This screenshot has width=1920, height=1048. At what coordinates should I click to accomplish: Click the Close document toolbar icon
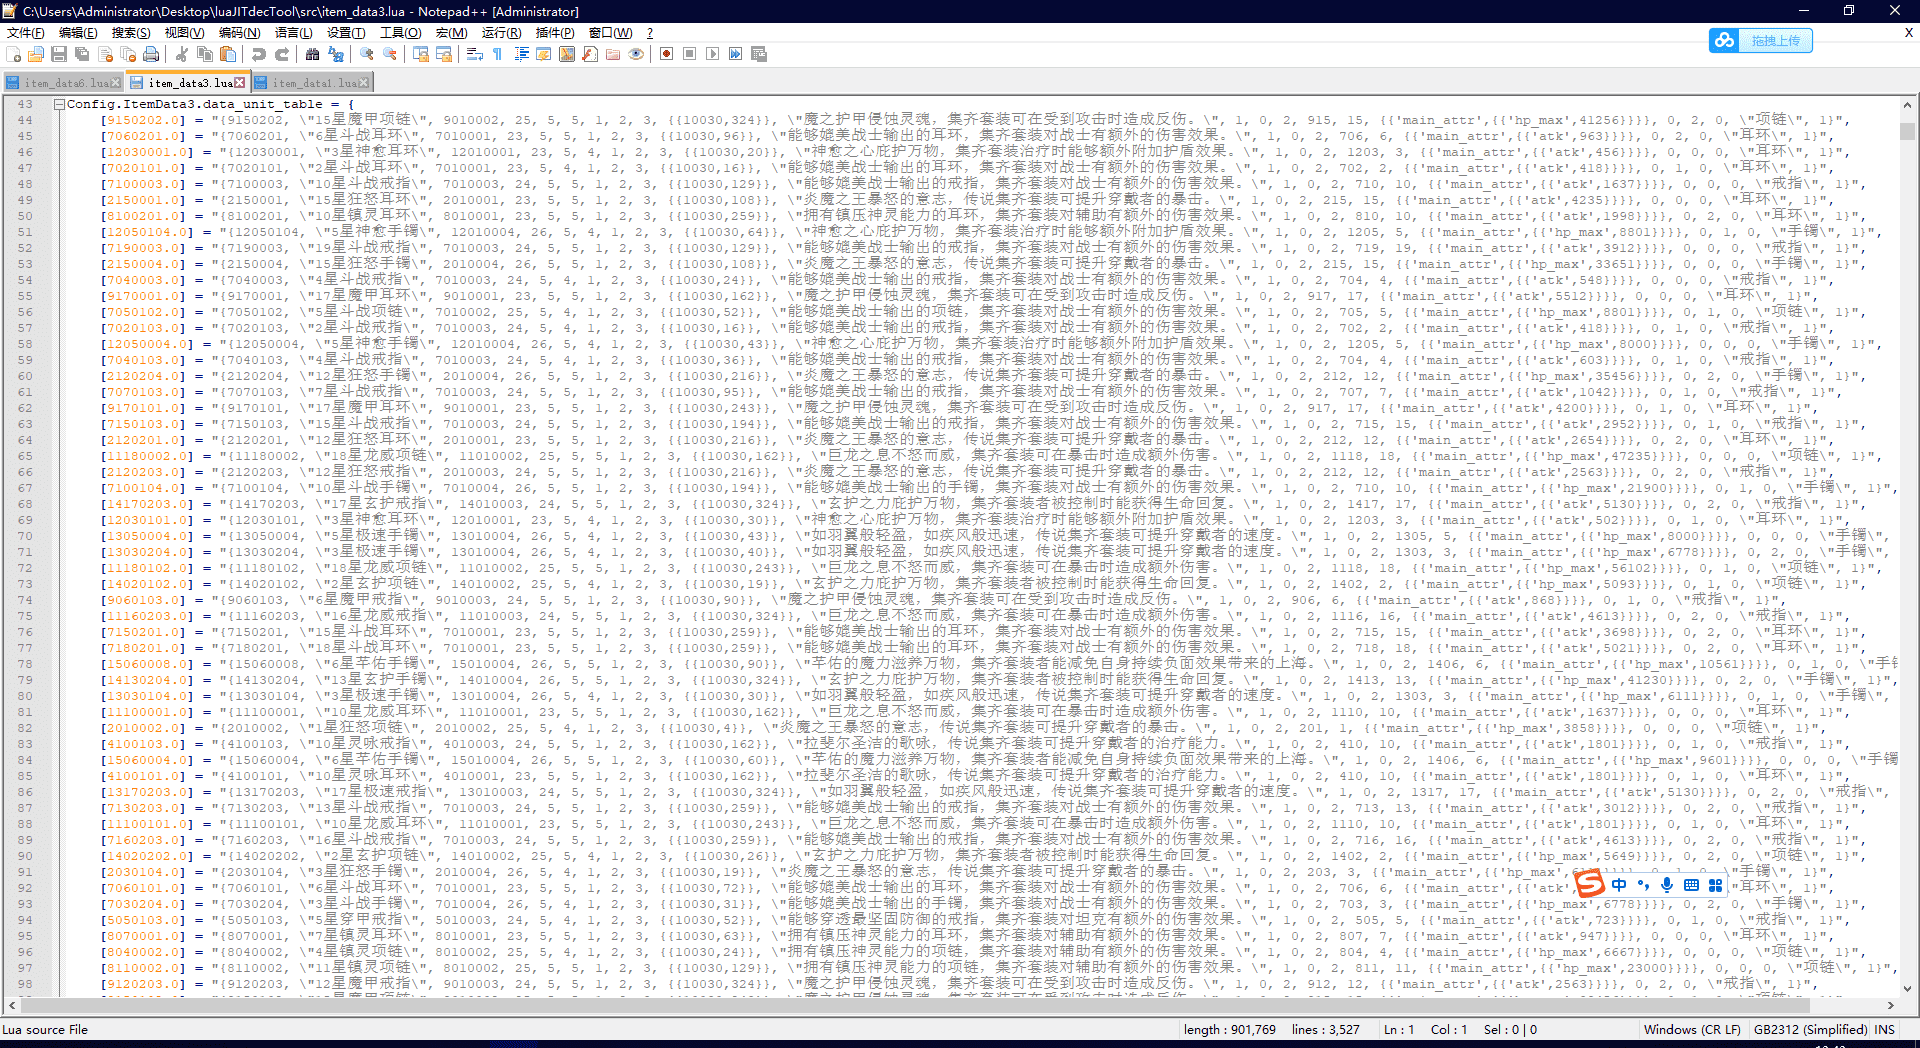tap(105, 54)
